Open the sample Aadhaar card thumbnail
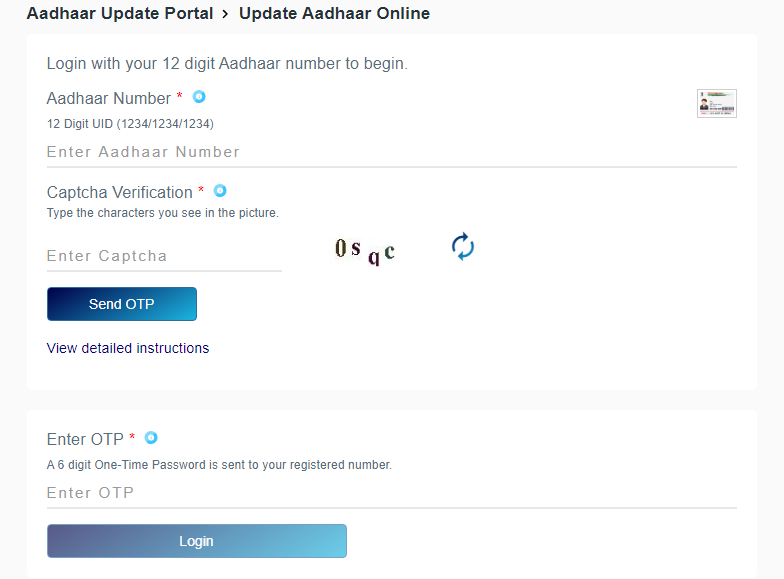The height and width of the screenshot is (579, 784). (x=716, y=104)
